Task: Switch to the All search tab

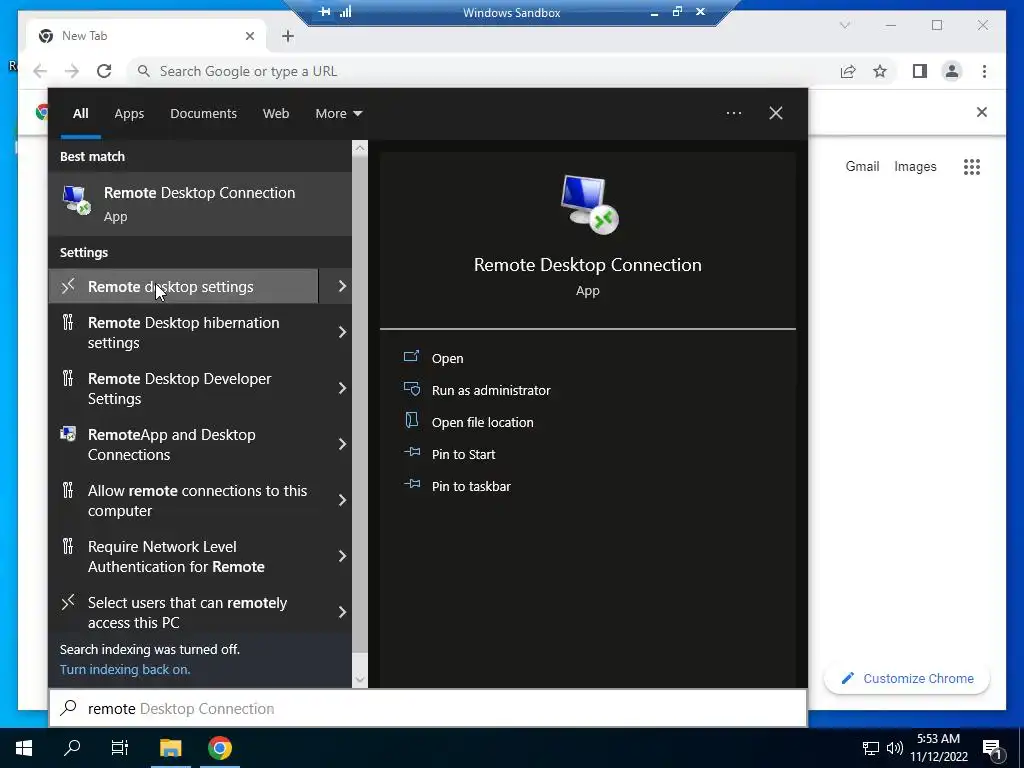Action: pyautogui.click(x=80, y=114)
